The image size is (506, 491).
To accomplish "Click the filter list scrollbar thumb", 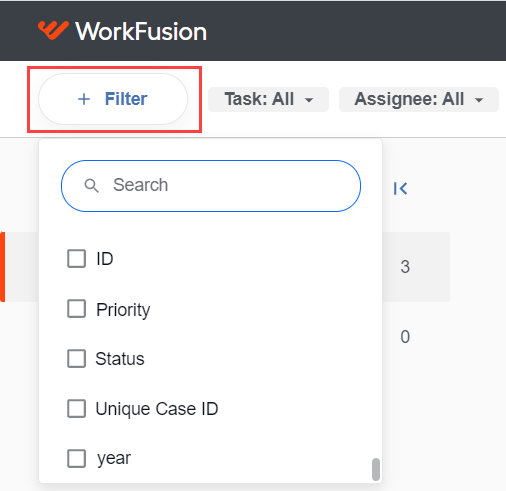I will coord(376,469).
